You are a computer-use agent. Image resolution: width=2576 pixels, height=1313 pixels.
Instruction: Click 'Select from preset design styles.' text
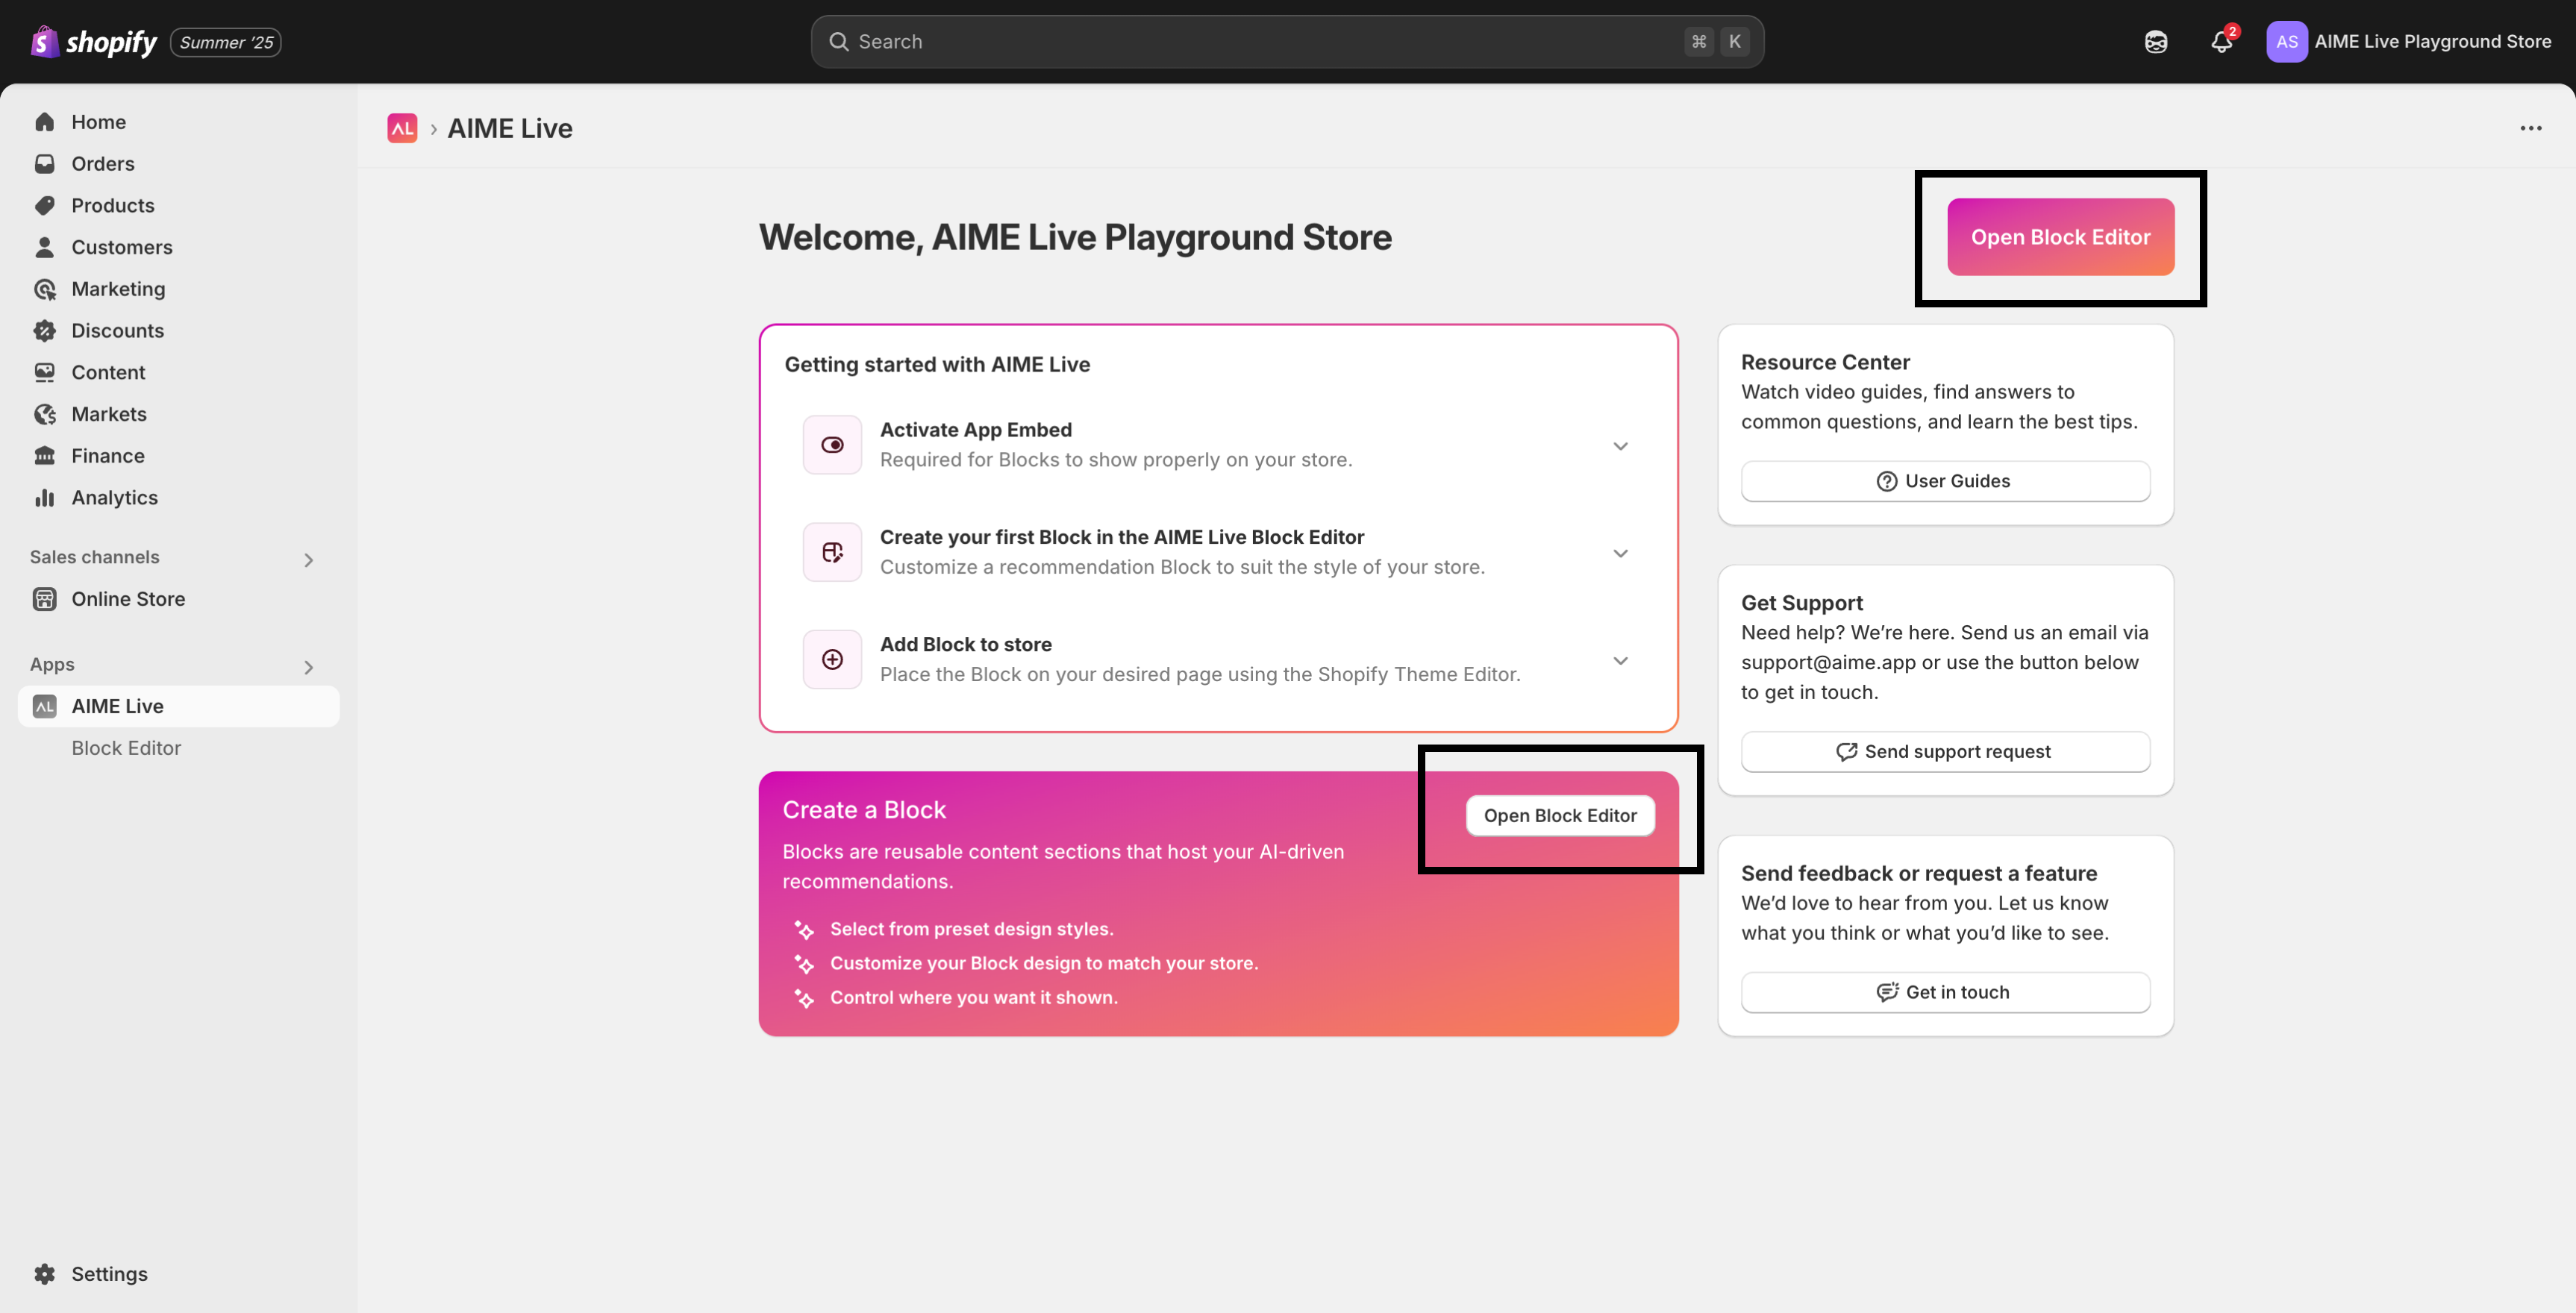point(971,929)
